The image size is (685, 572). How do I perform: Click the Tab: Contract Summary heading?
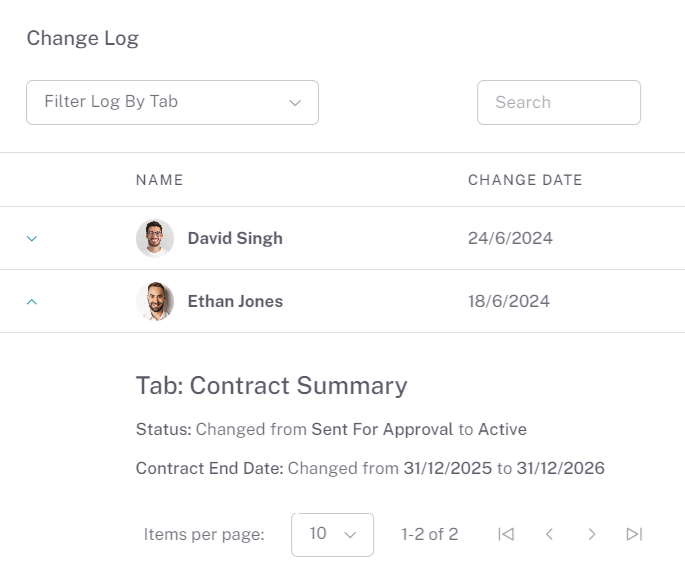pyautogui.click(x=272, y=386)
